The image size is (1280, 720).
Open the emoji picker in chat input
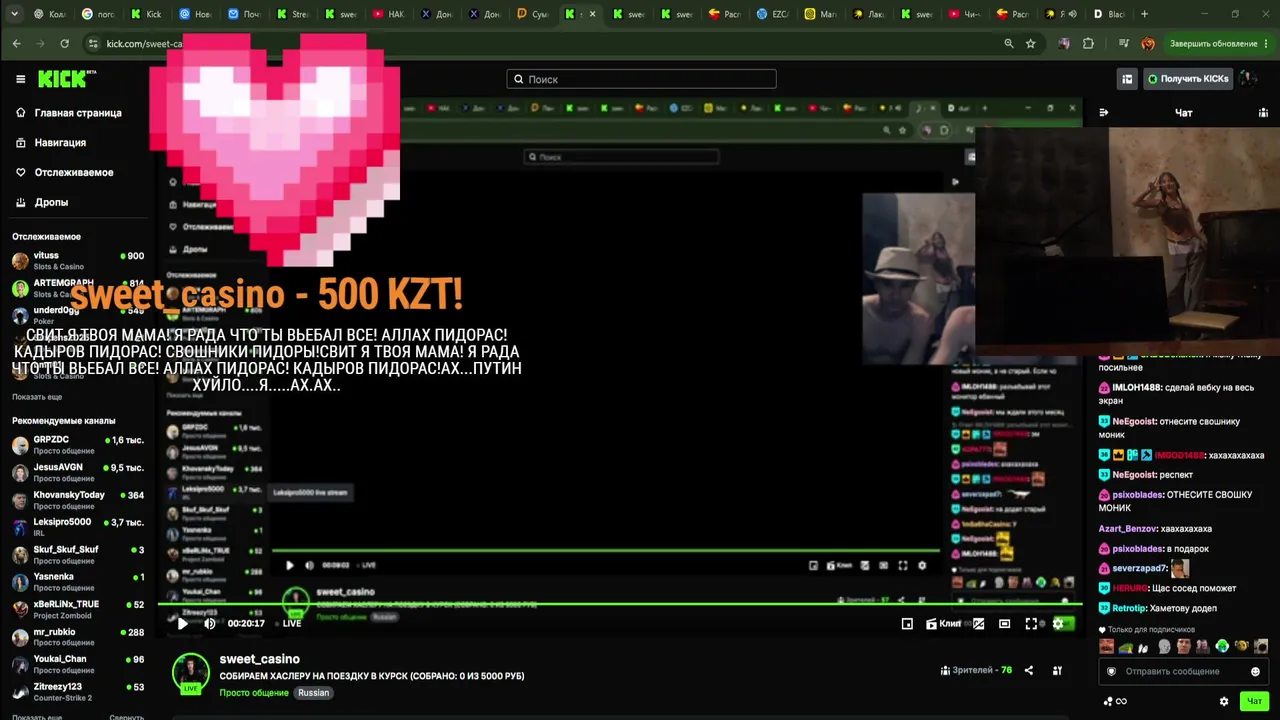tap(1255, 671)
